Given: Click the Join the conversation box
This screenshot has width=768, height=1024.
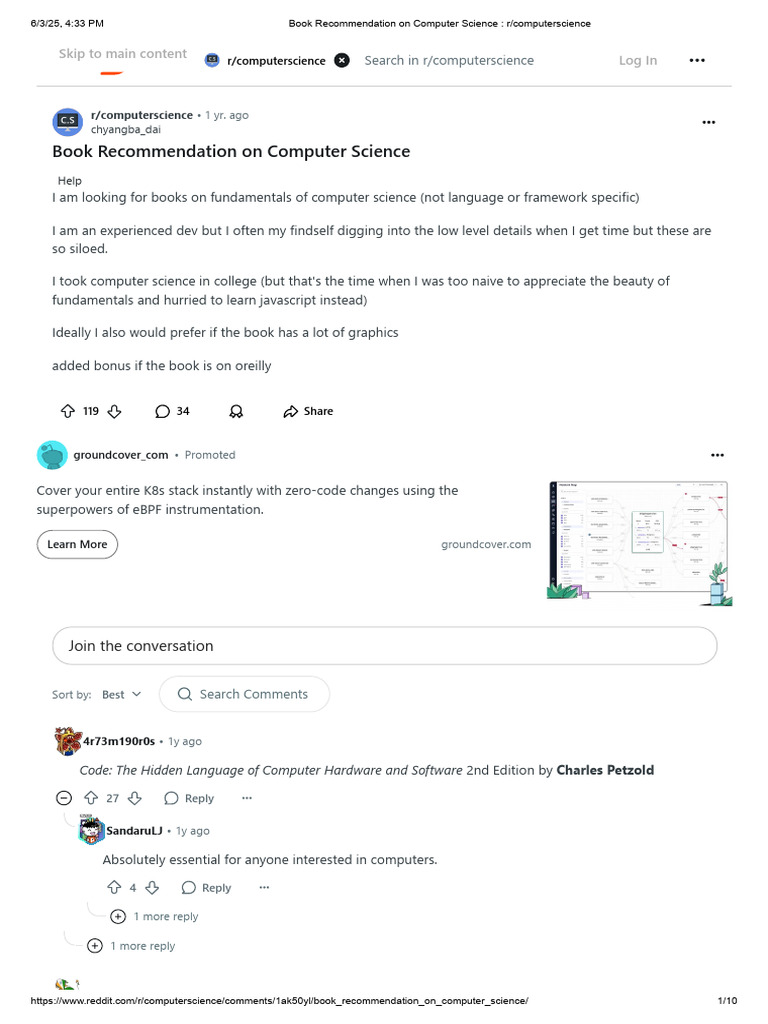Looking at the screenshot, I should point(384,646).
